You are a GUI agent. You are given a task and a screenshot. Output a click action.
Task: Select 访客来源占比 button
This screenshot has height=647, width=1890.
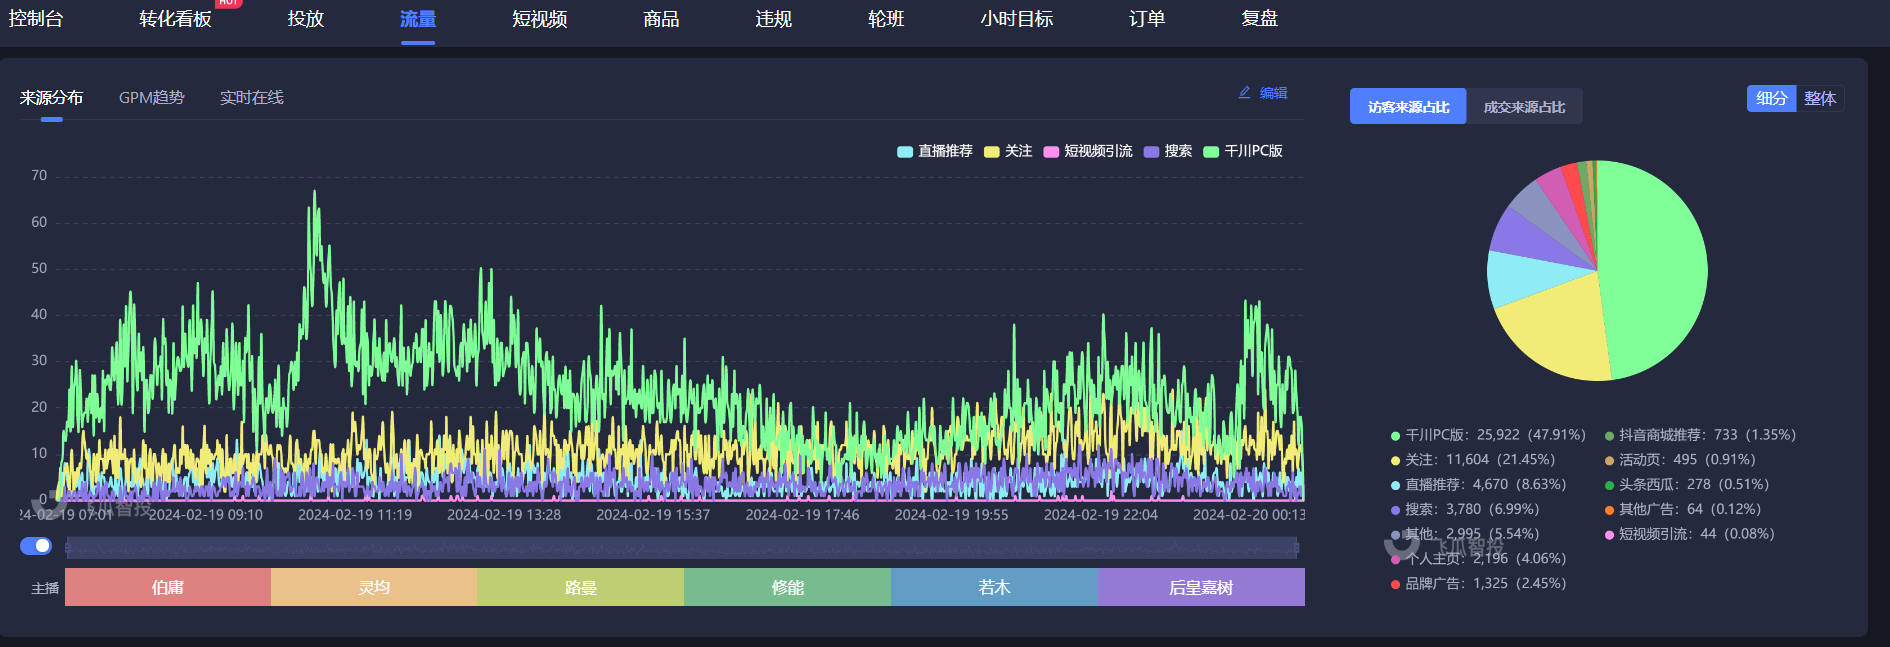click(1408, 106)
